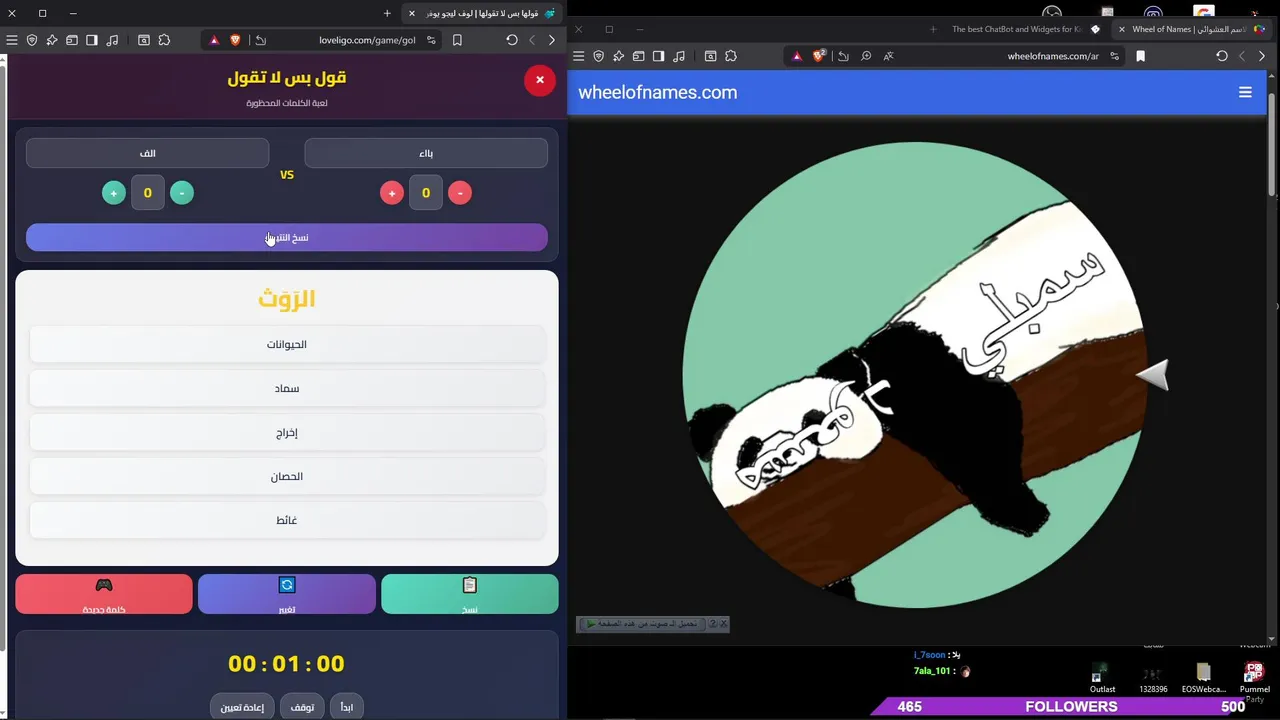Open a new tab in the loveligo window
This screenshot has width=1280, height=720.
pyautogui.click(x=387, y=13)
